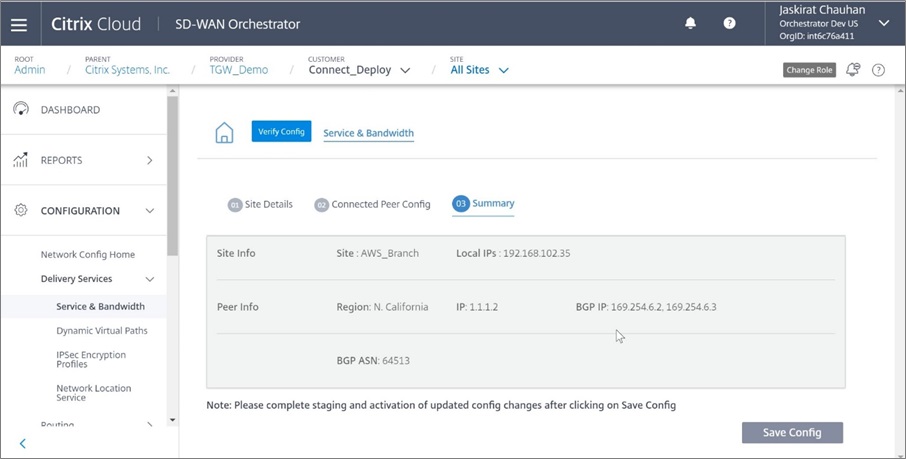The height and width of the screenshot is (459, 906).
Task: Click Region N. California text
Action: pos(383,307)
